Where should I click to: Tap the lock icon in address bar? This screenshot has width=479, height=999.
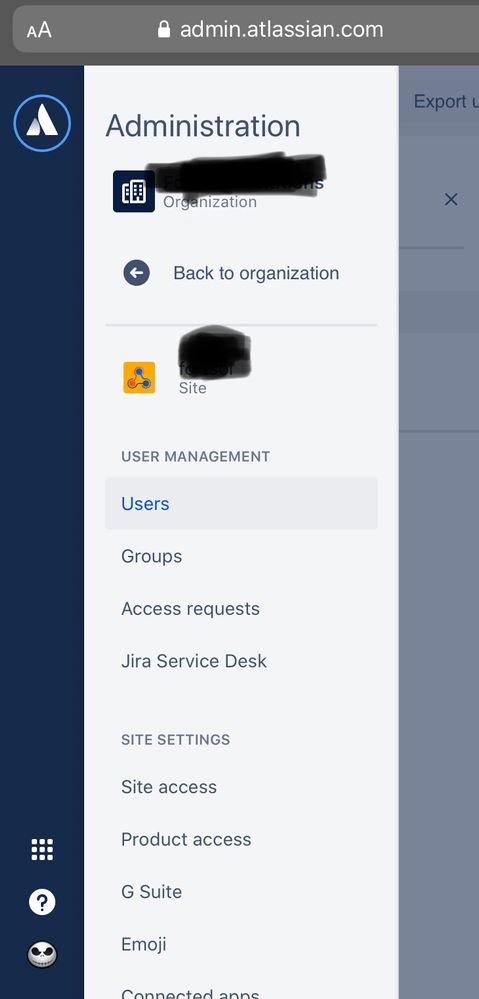[x=164, y=29]
